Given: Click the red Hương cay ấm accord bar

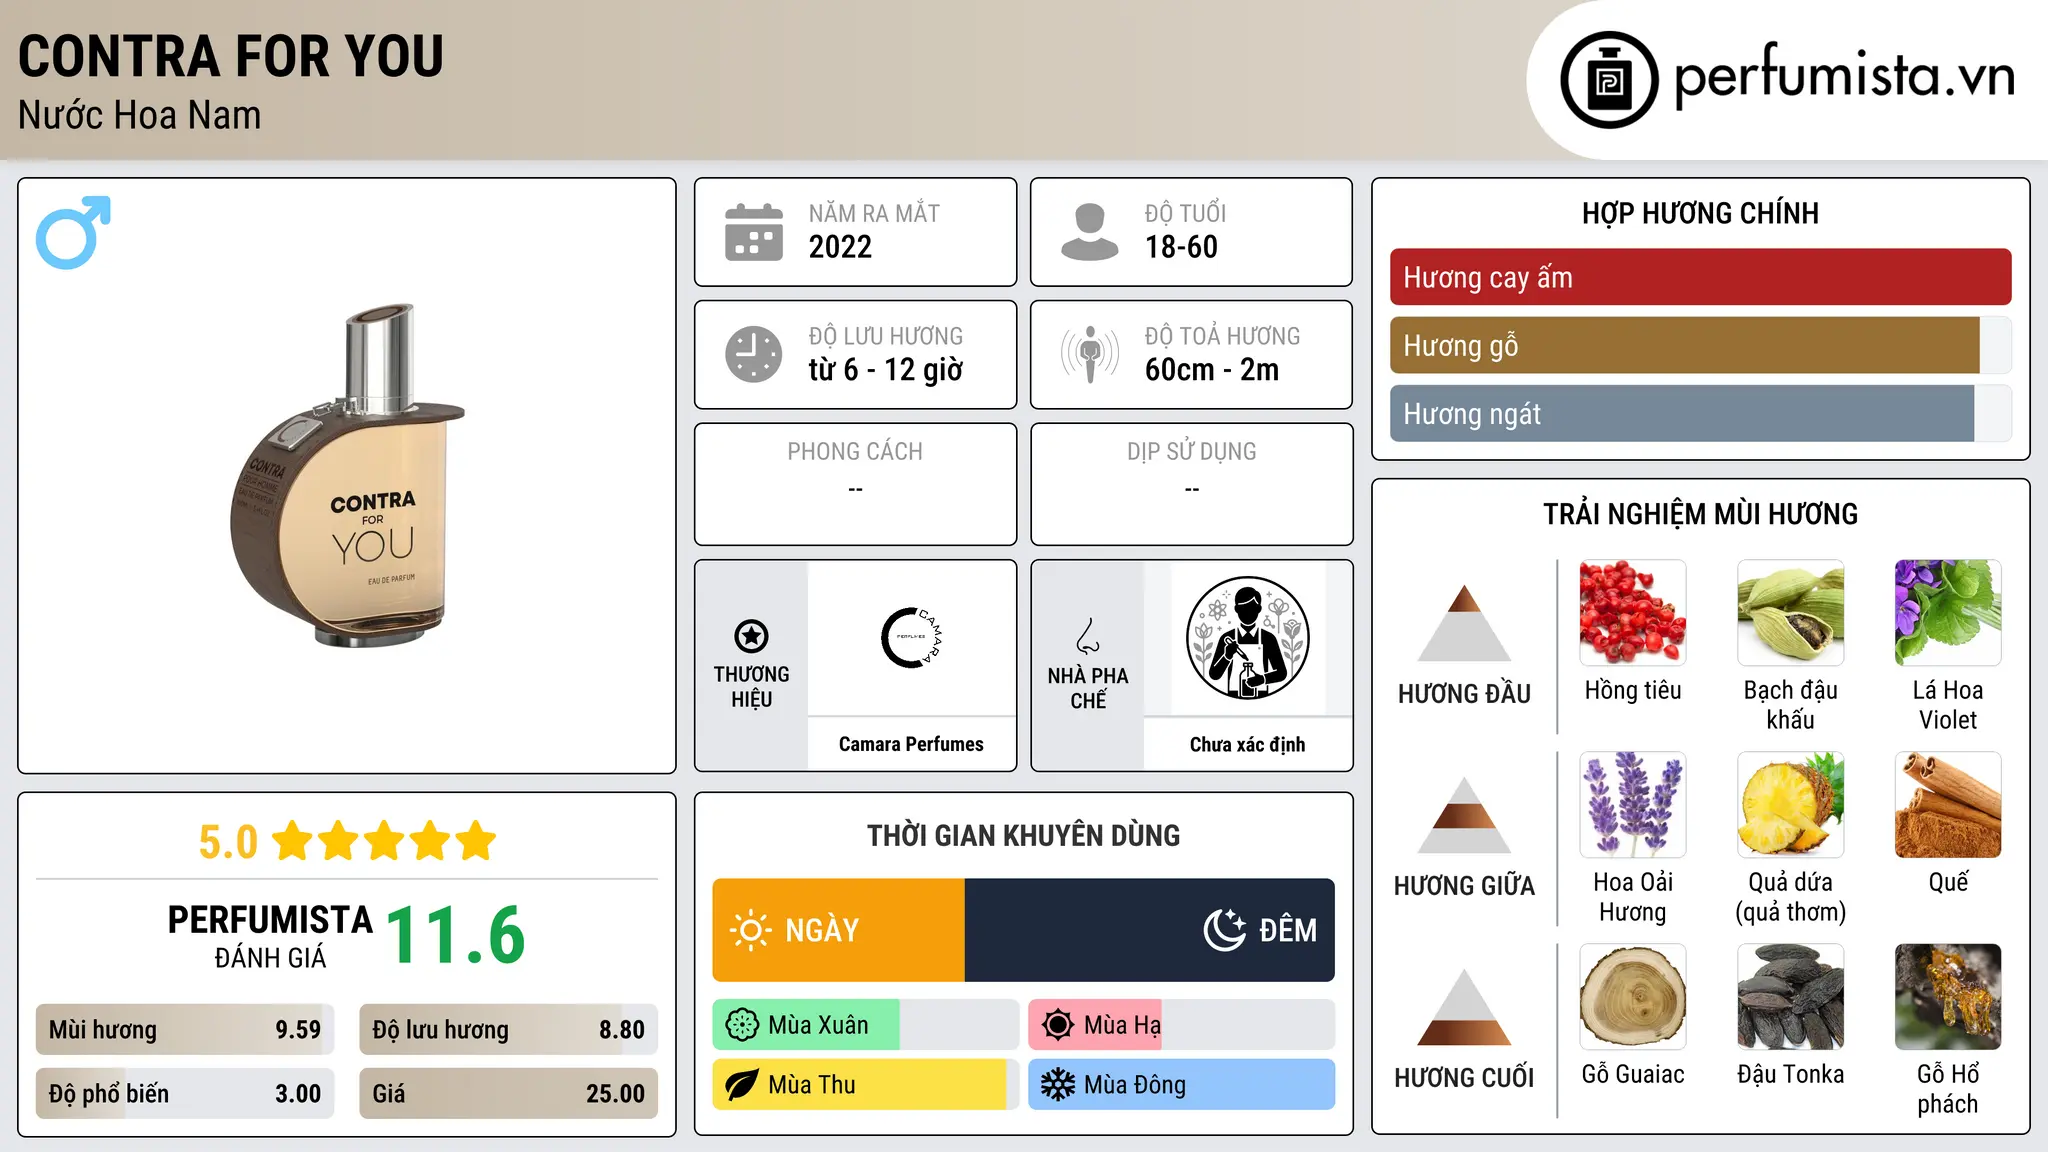Looking at the screenshot, I should tap(1700, 277).
